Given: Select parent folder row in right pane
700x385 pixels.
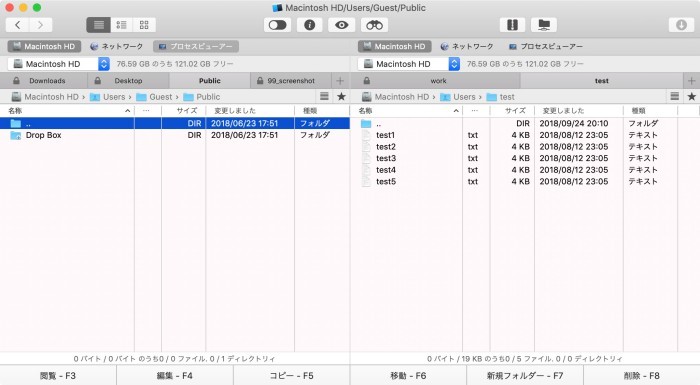Looking at the screenshot, I should click(525, 123).
